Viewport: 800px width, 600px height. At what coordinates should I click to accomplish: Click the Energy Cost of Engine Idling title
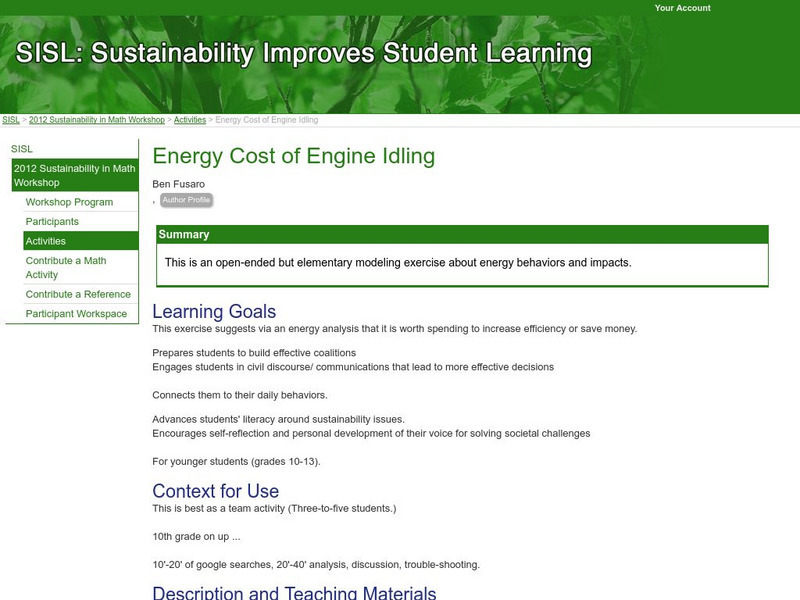[292, 156]
